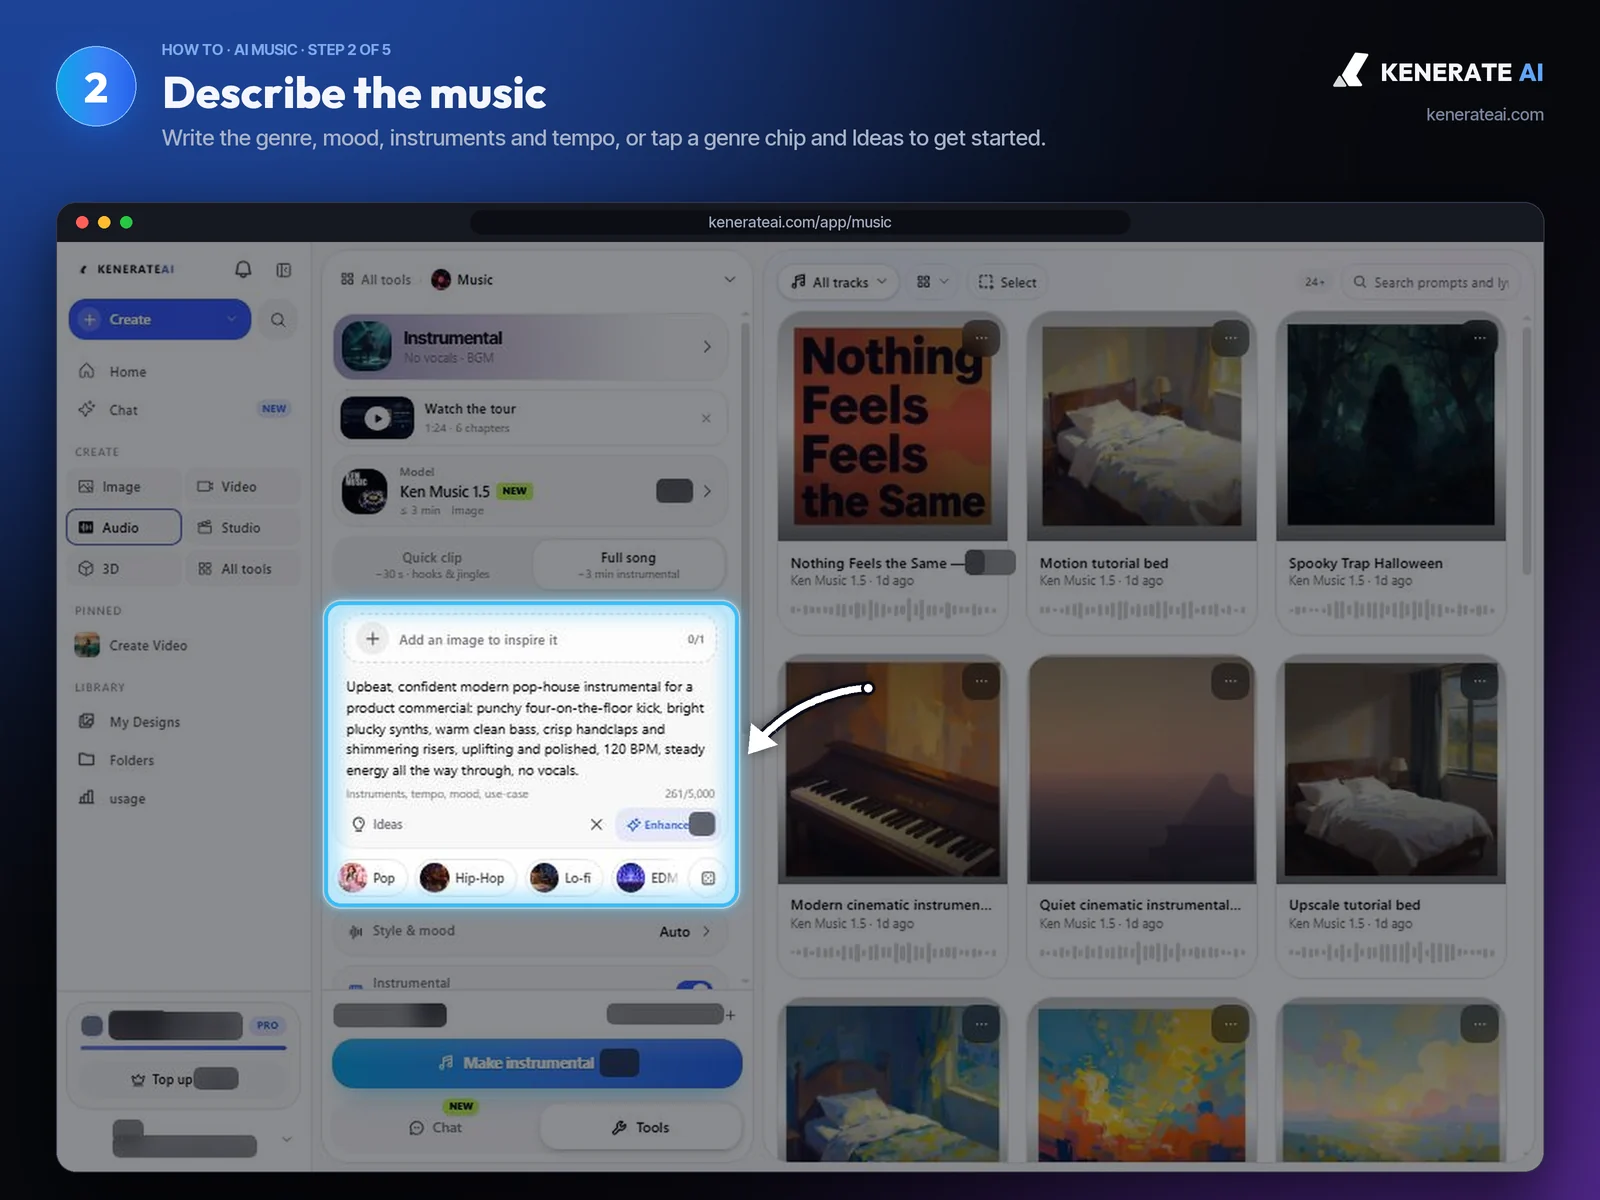Click the Select tracks tool
The image size is (1600, 1200).
pos(1007,282)
